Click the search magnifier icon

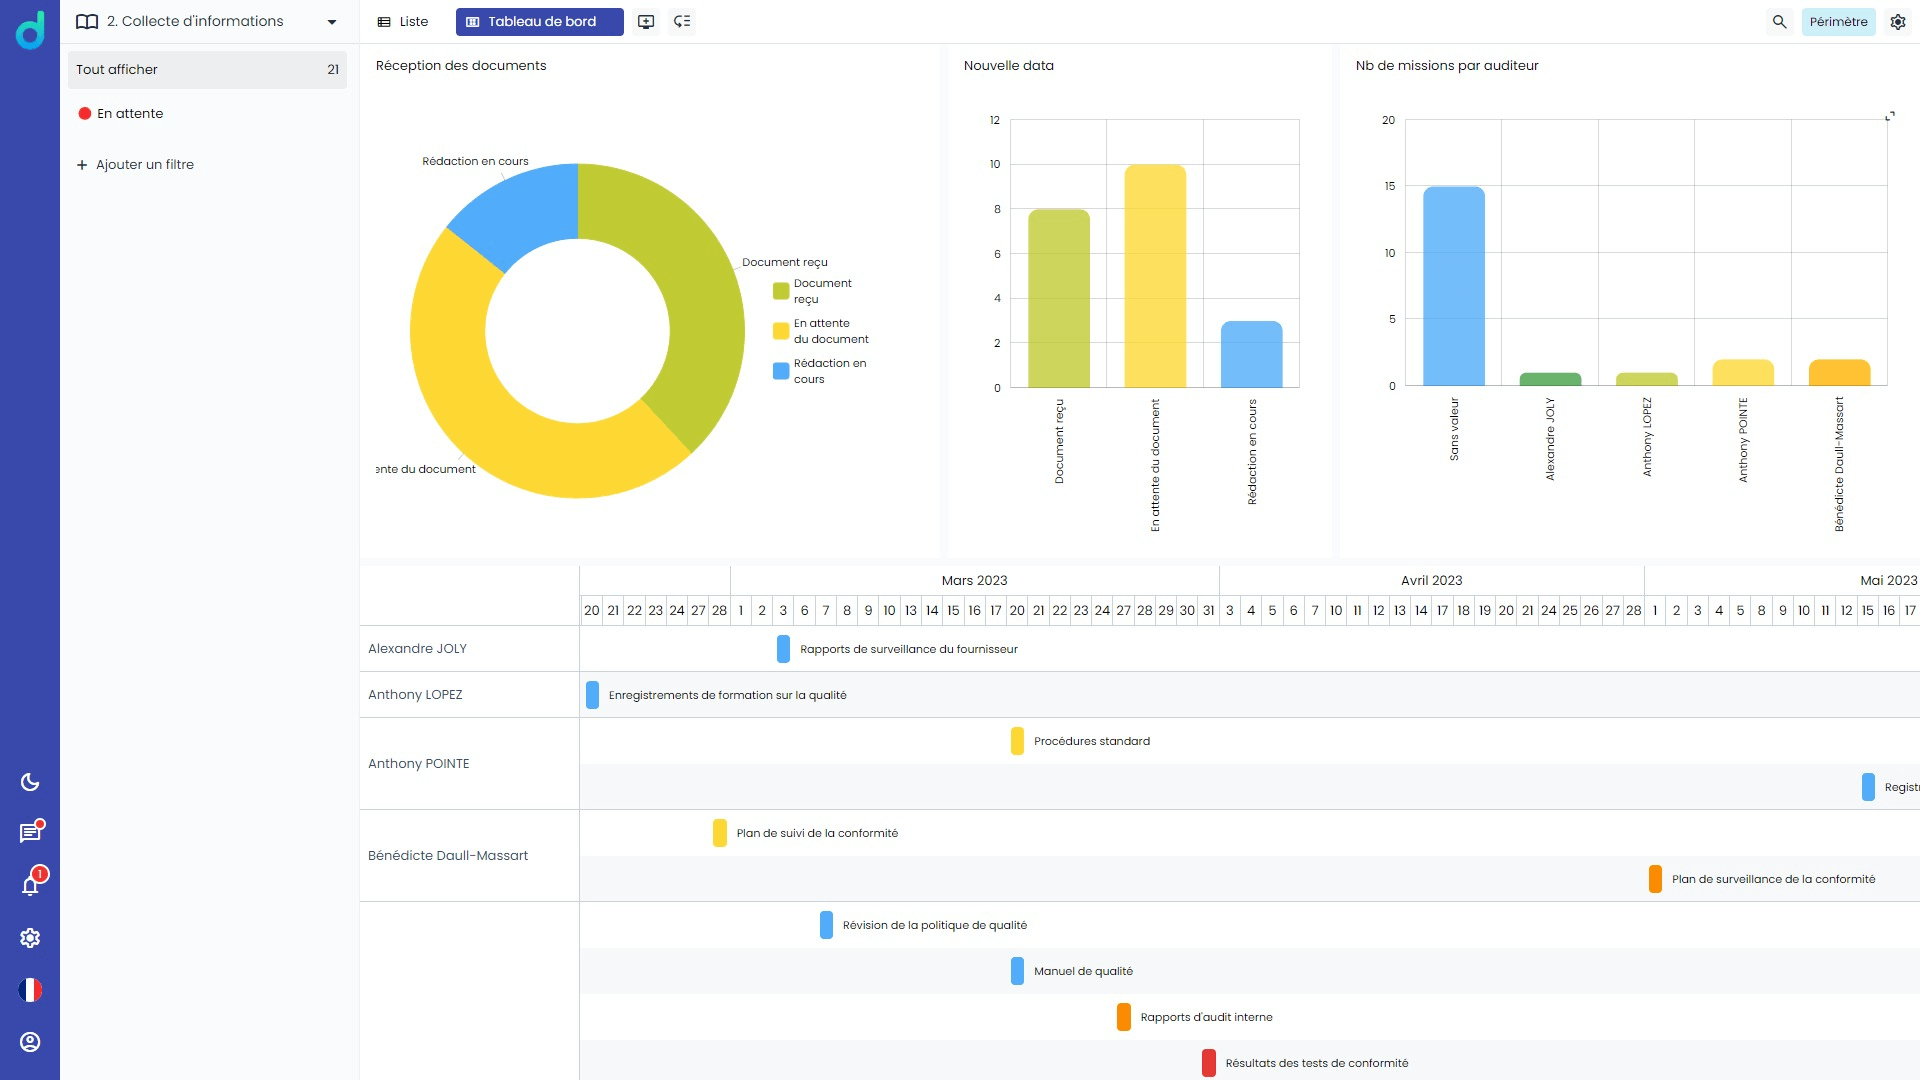coord(1780,21)
